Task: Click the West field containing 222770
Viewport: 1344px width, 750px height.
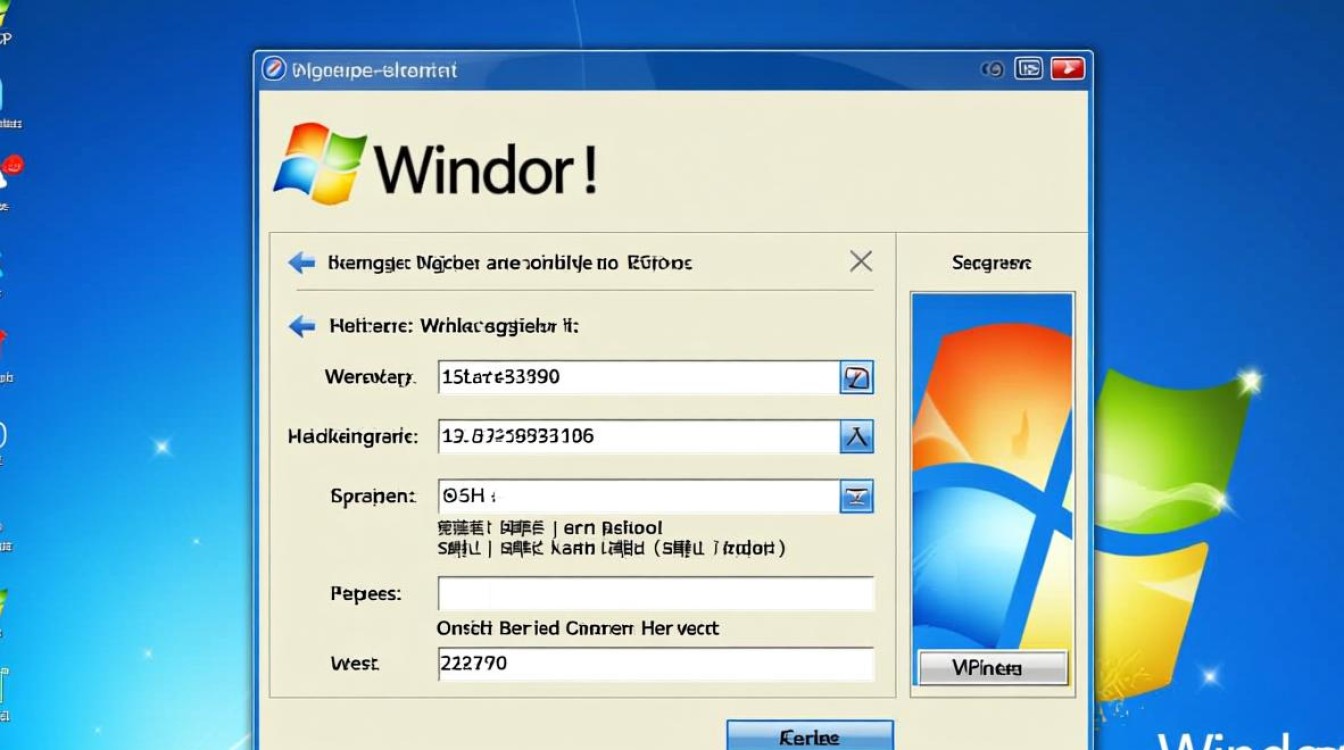Action: [655, 663]
